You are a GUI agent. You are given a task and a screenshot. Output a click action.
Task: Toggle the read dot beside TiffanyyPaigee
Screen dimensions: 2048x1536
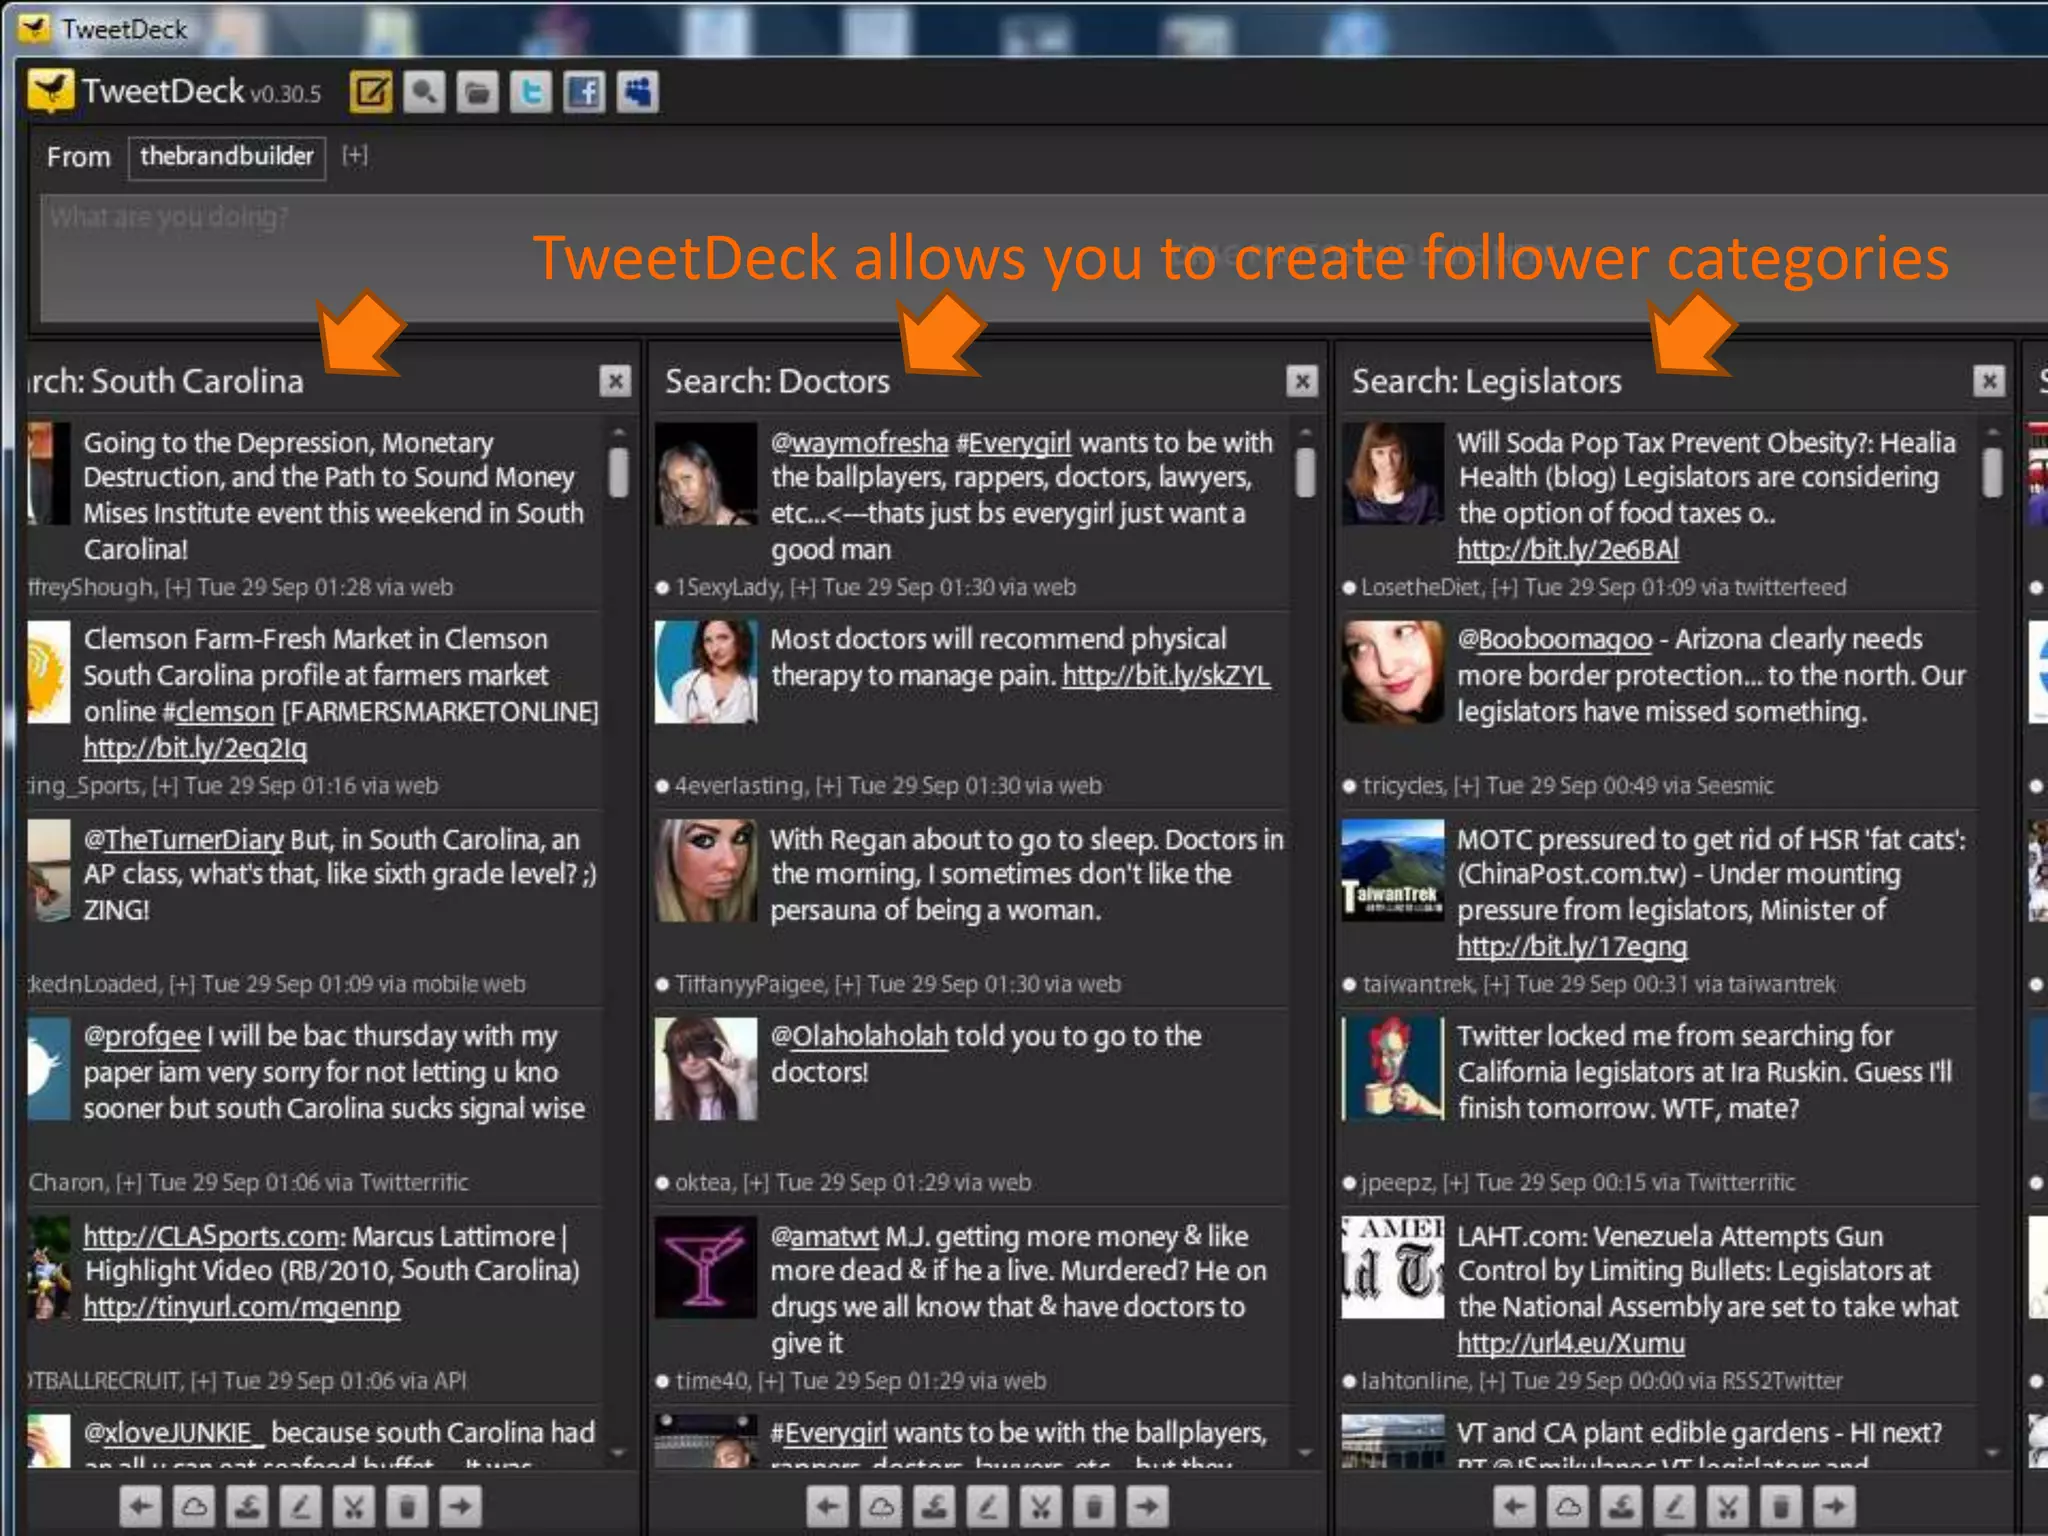tap(662, 985)
